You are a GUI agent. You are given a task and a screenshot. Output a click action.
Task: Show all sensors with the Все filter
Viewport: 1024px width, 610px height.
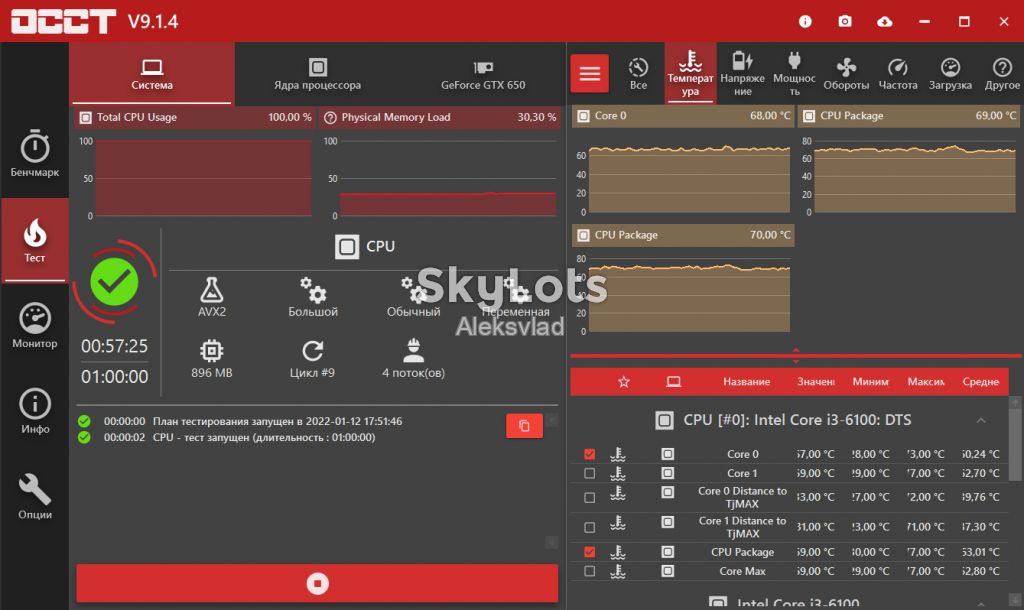pos(638,73)
